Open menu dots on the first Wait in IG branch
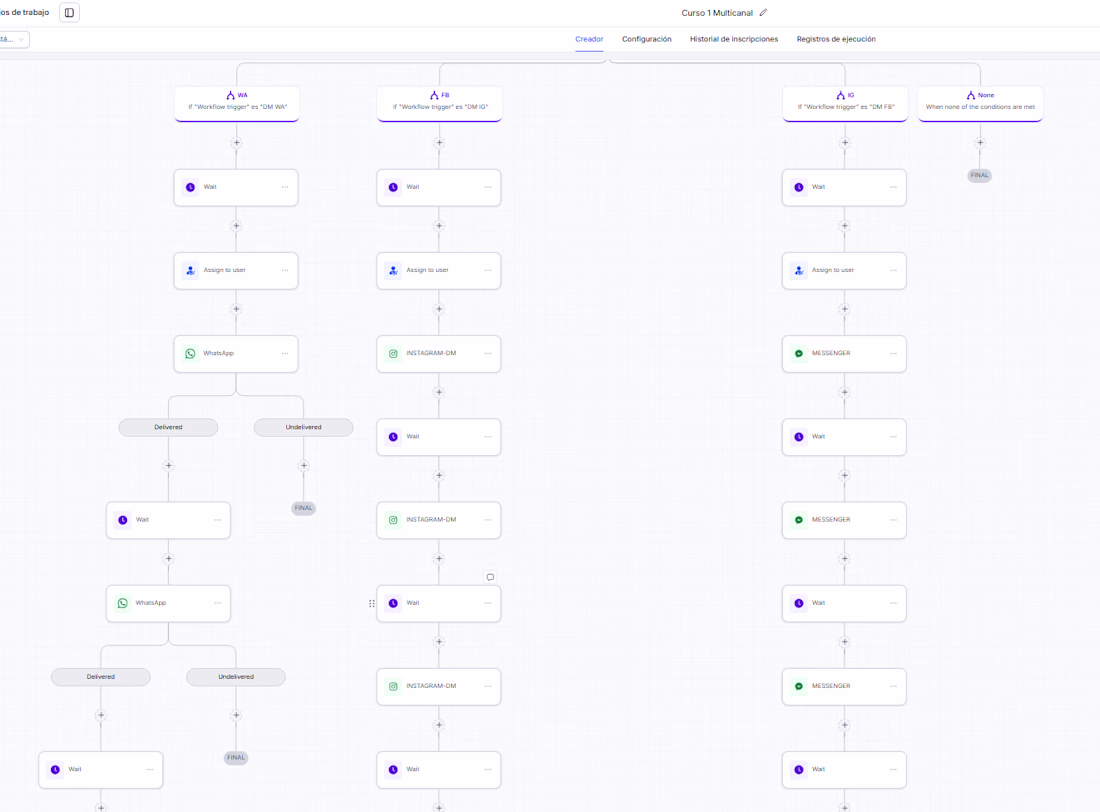Viewport: 1100px width, 812px height. click(x=893, y=187)
